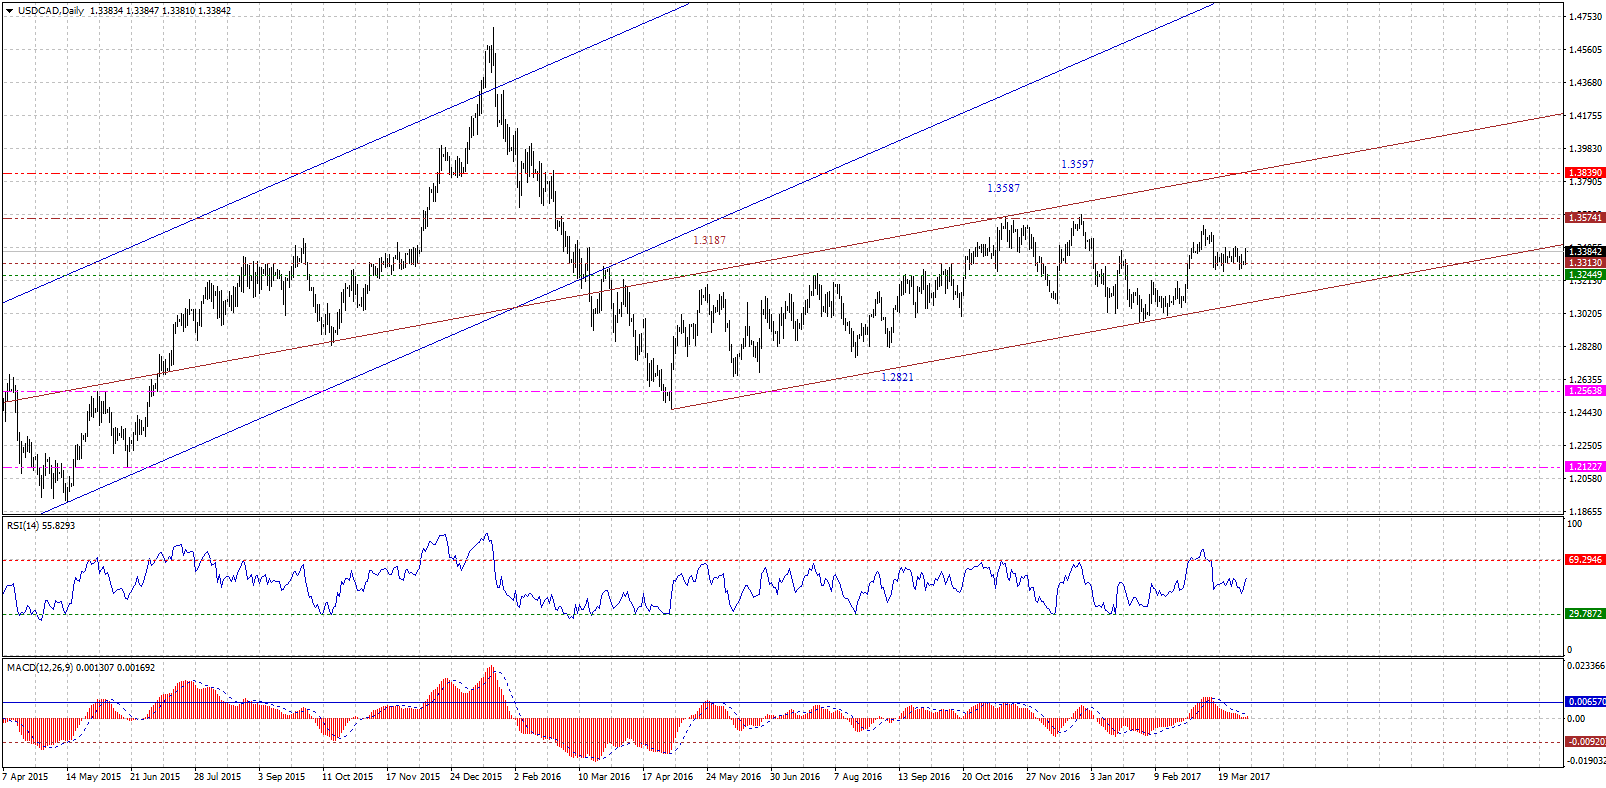Select the RSI(14) 55.8293 indicator label
This screenshot has width=1606, height=788.
pyautogui.click(x=41, y=525)
